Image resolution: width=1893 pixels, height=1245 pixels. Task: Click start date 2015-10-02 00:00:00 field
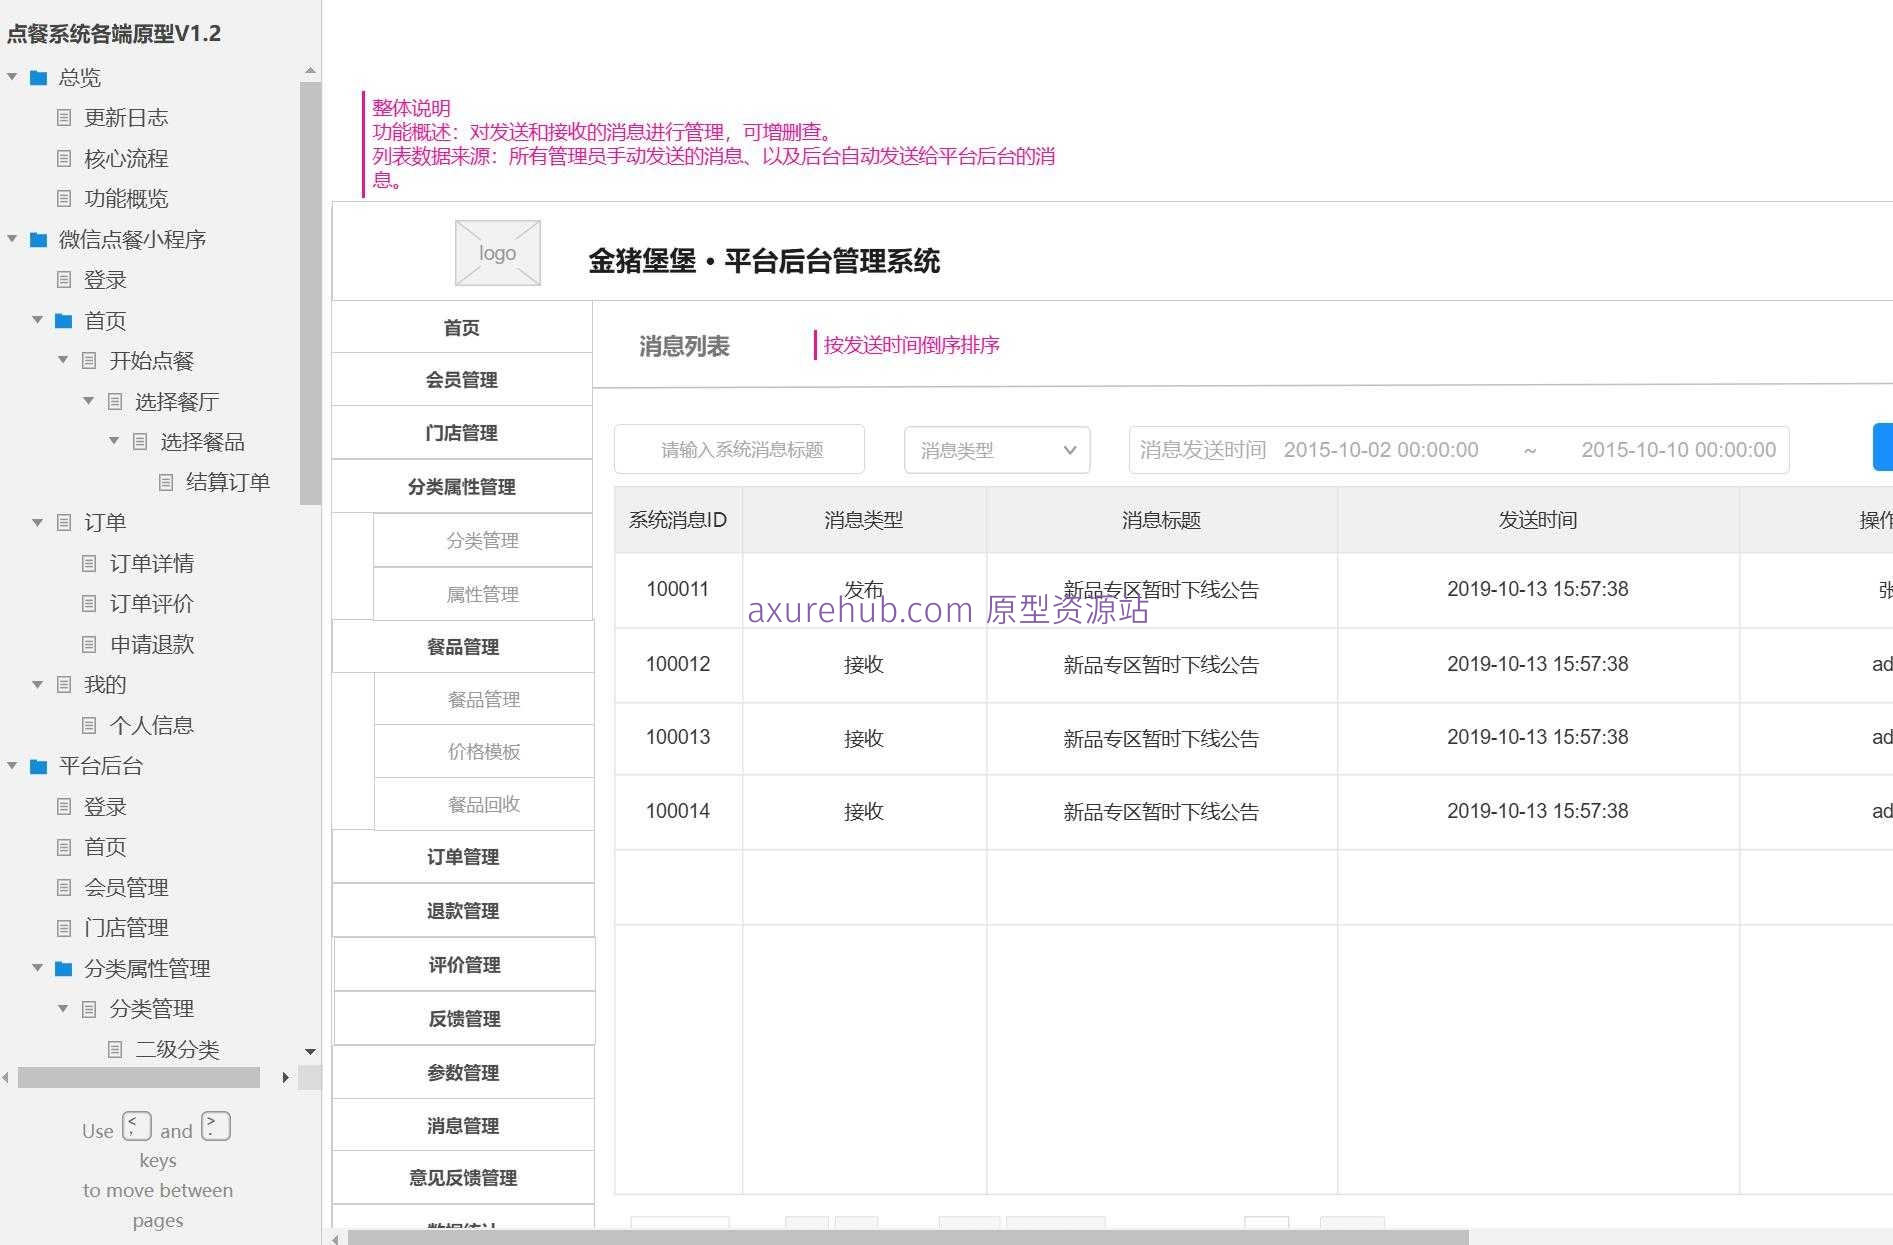pos(1381,450)
